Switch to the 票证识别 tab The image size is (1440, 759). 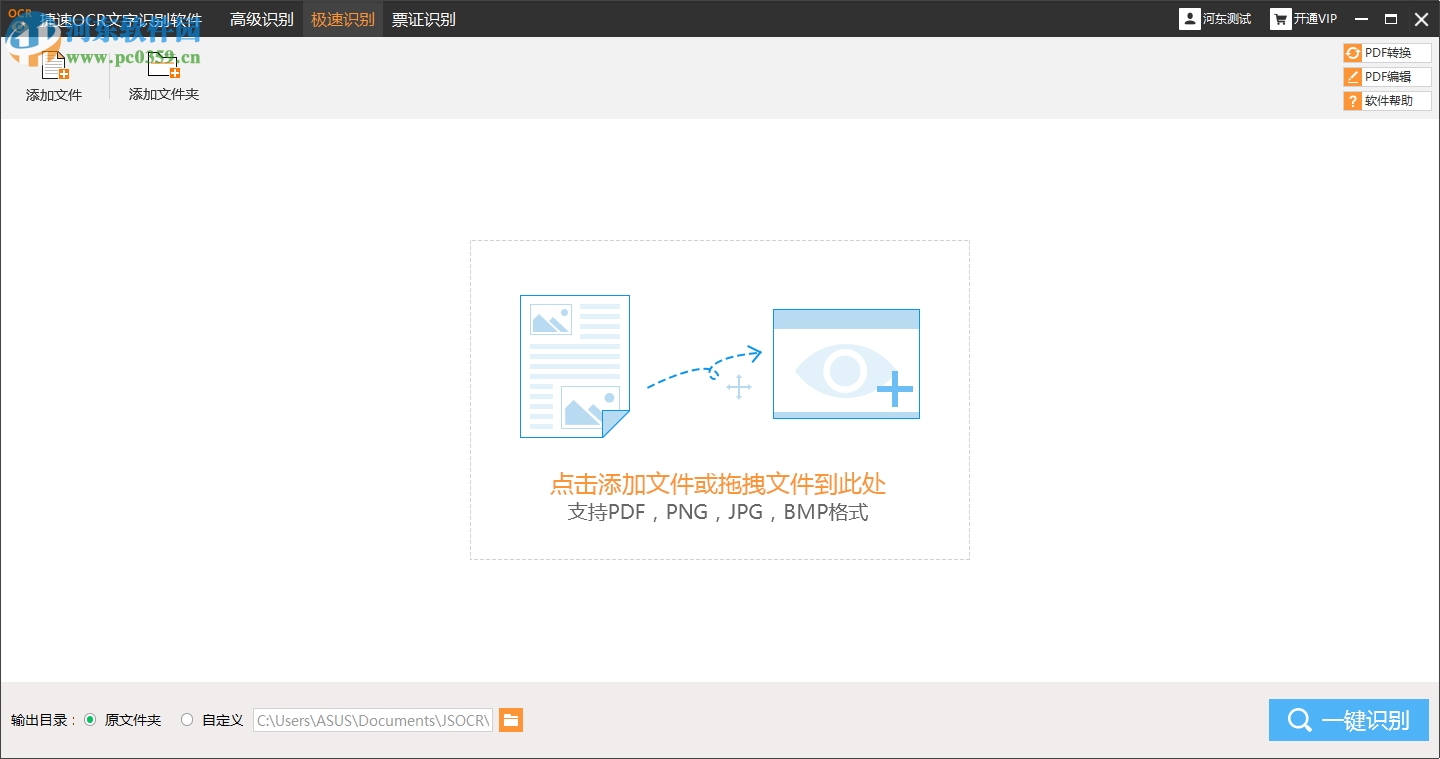(424, 18)
